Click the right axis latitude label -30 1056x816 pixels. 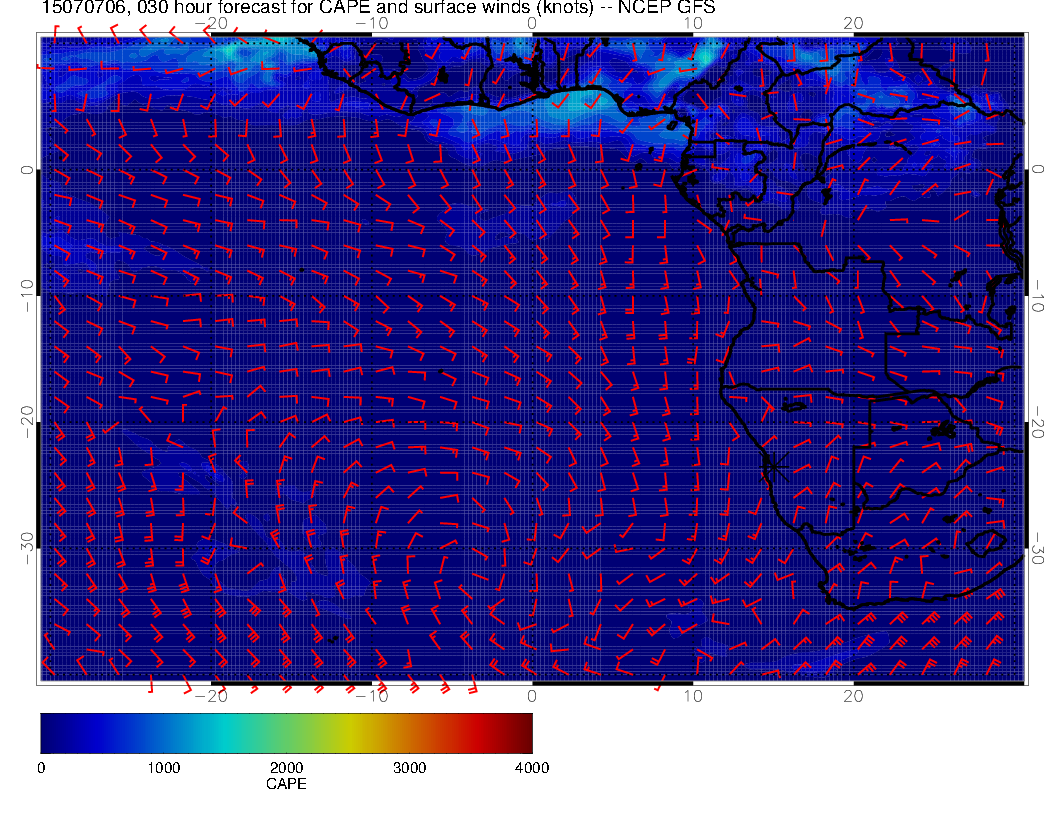tap(1038, 548)
